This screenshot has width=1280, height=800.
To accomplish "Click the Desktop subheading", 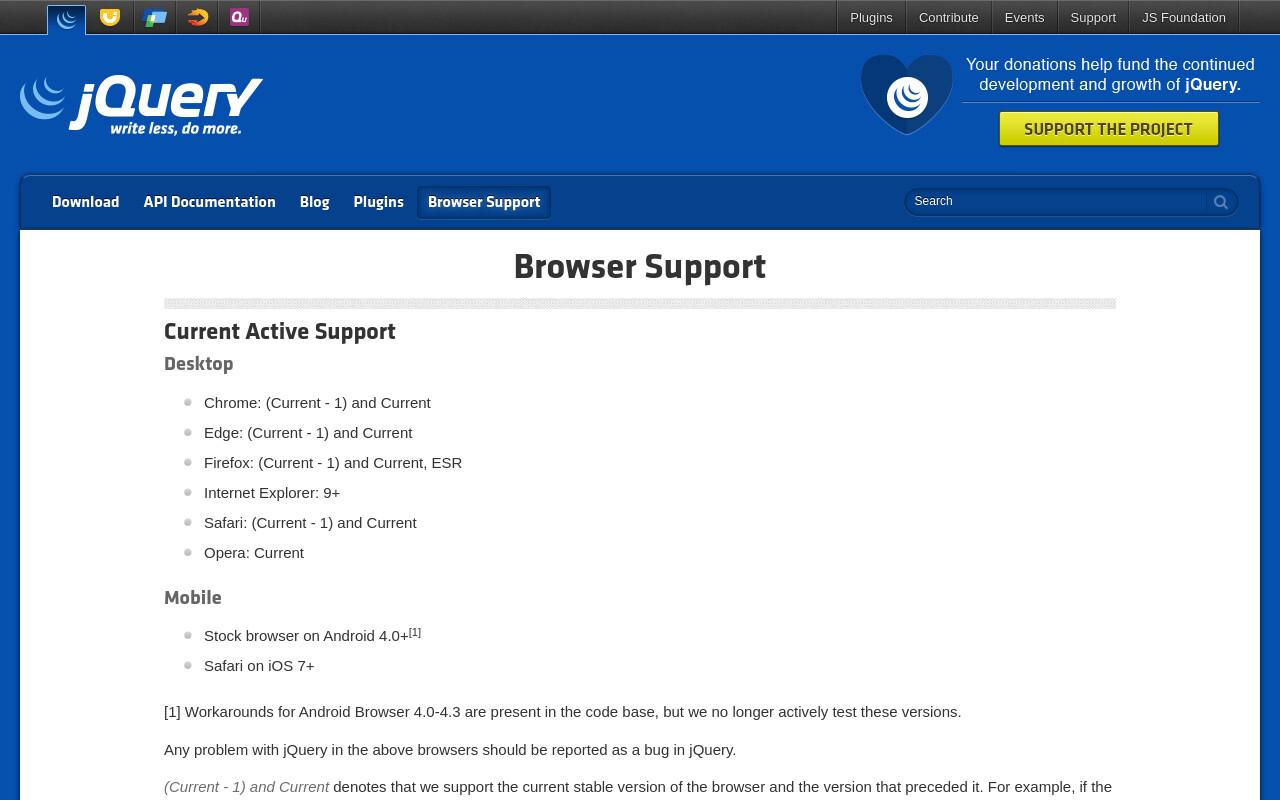I will [x=199, y=364].
